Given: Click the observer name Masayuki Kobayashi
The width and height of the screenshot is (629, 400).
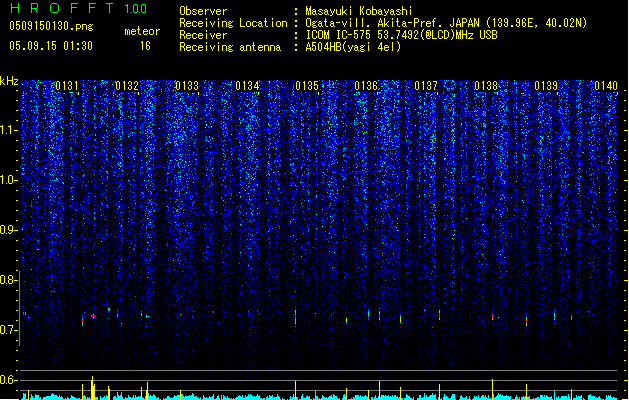Looking at the screenshot, I should [x=359, y=11].
